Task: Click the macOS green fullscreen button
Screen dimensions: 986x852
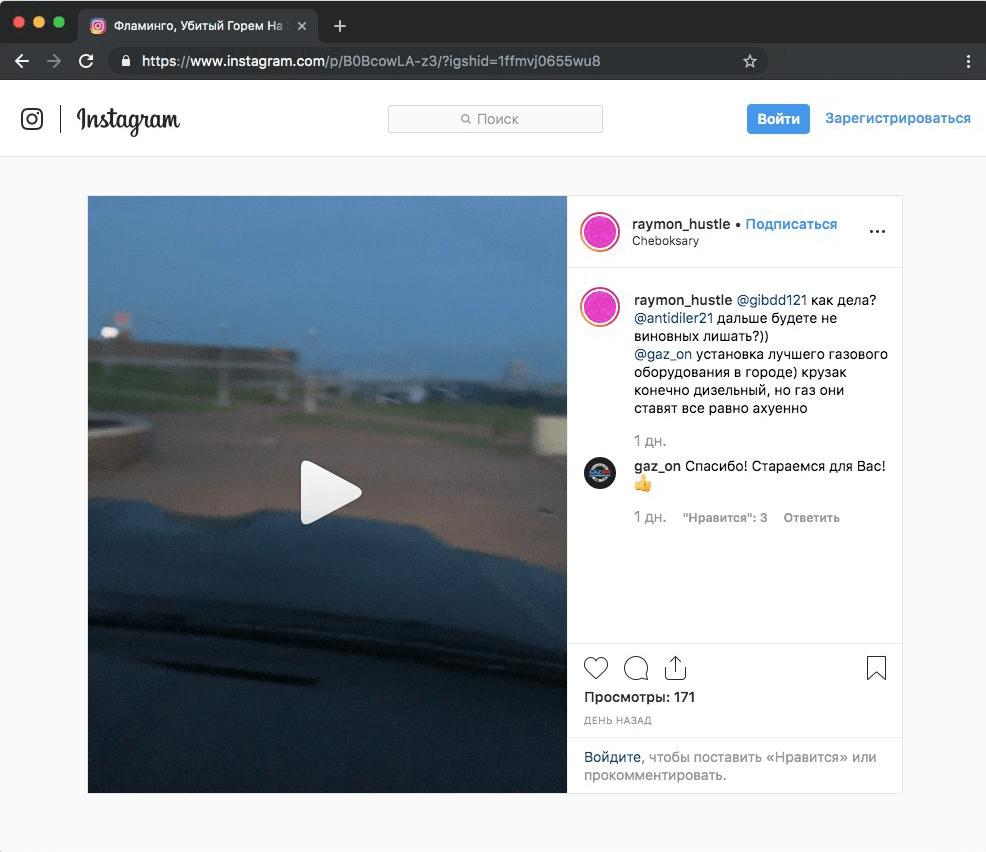Action: pos(59,23)
